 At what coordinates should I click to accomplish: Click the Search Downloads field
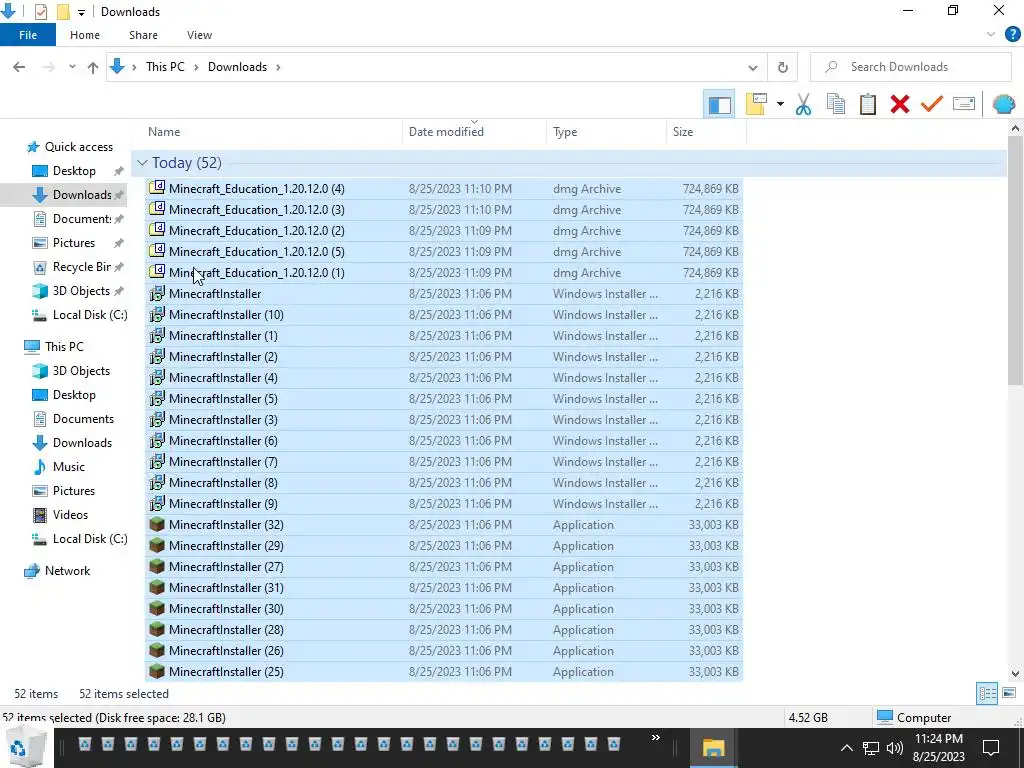(910, 67)
